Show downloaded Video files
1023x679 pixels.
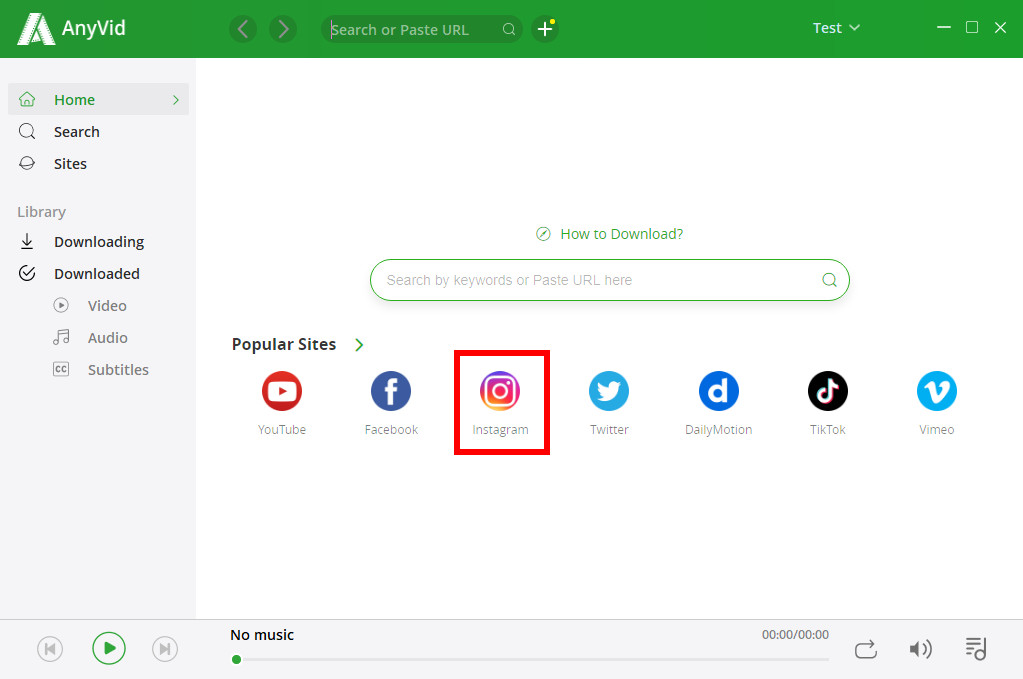(107, 305)
